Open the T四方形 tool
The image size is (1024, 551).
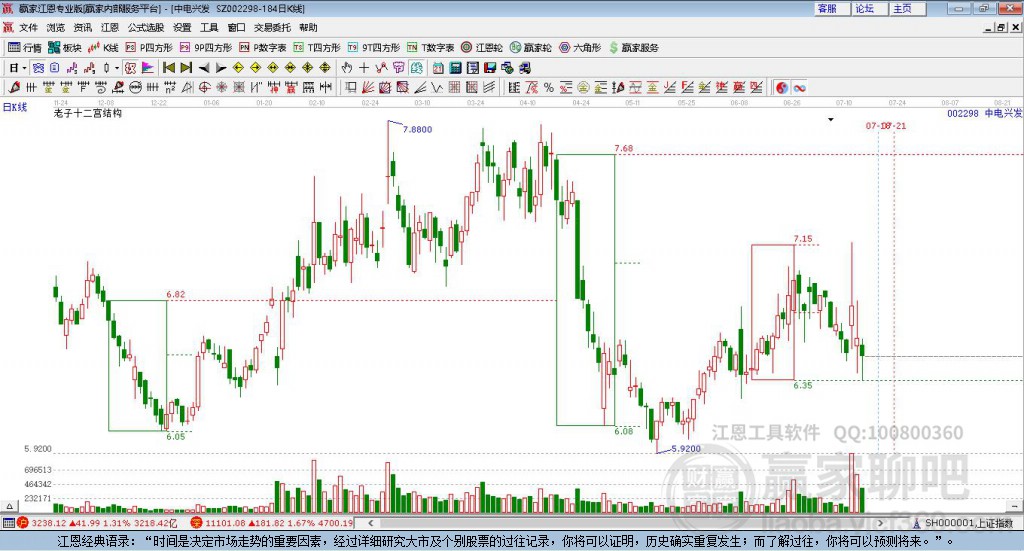pyautogui.click(x=317, y=48)
